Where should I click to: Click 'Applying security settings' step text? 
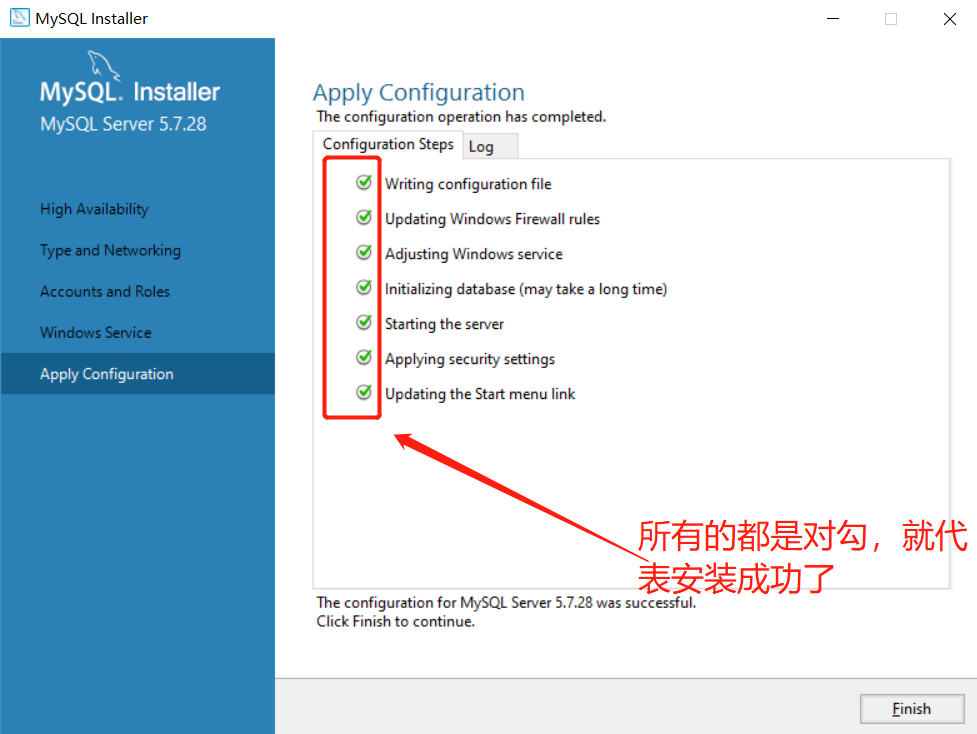pos(470,360)
